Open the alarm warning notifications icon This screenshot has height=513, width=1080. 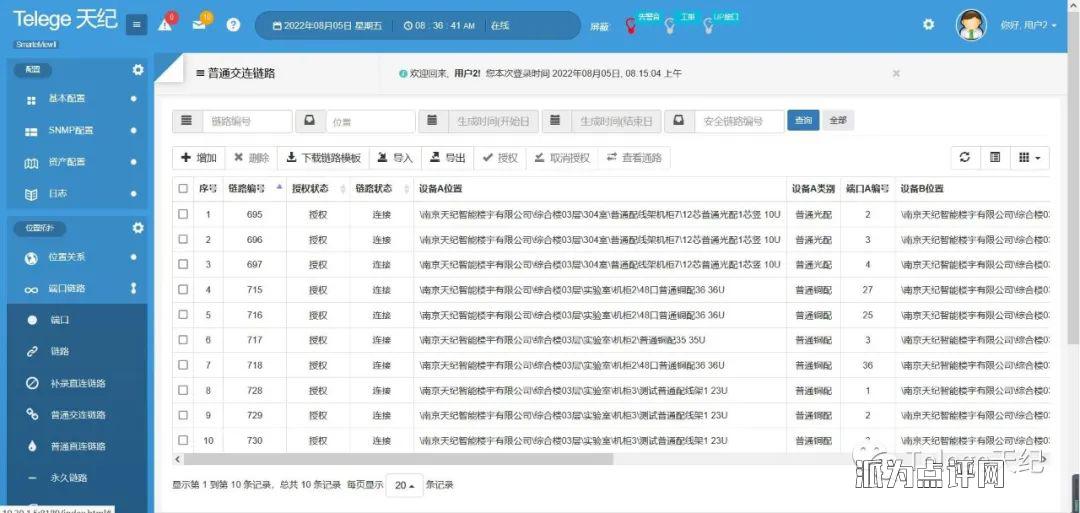165,24
